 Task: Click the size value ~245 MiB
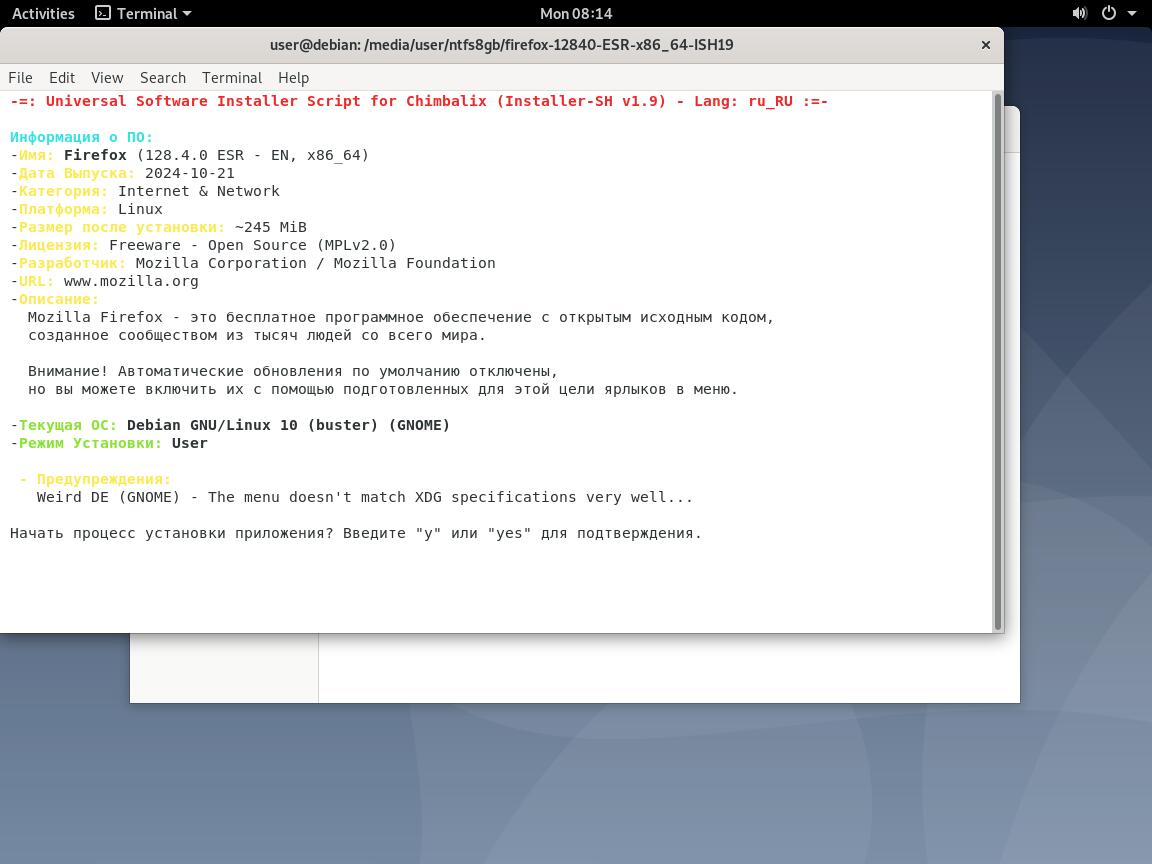tap(270, 227)
